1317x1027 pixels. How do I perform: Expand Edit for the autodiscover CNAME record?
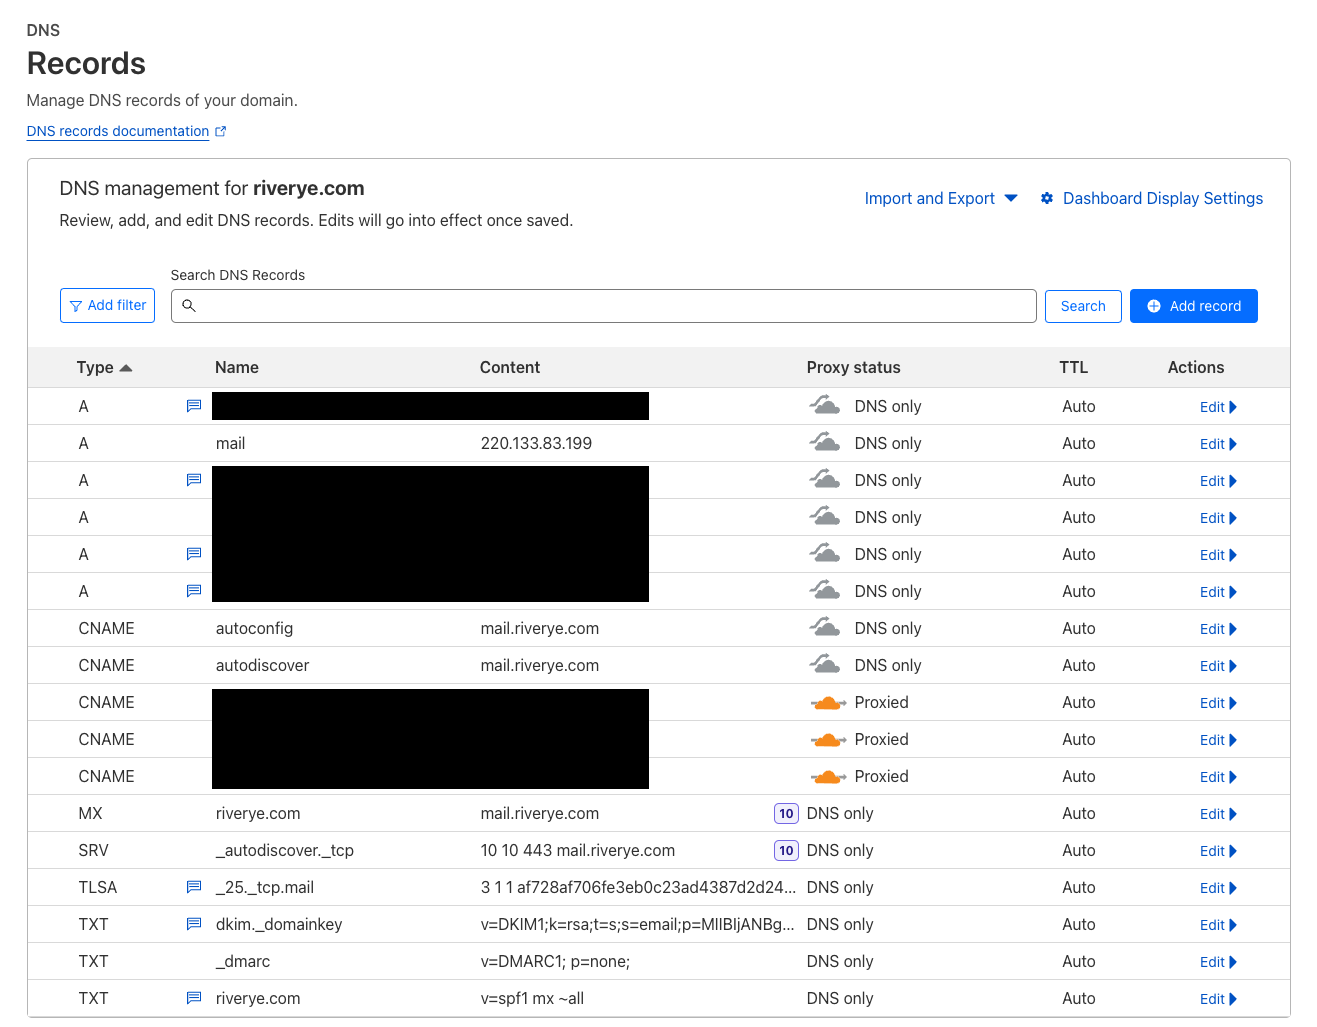[x=1218, y=666]
